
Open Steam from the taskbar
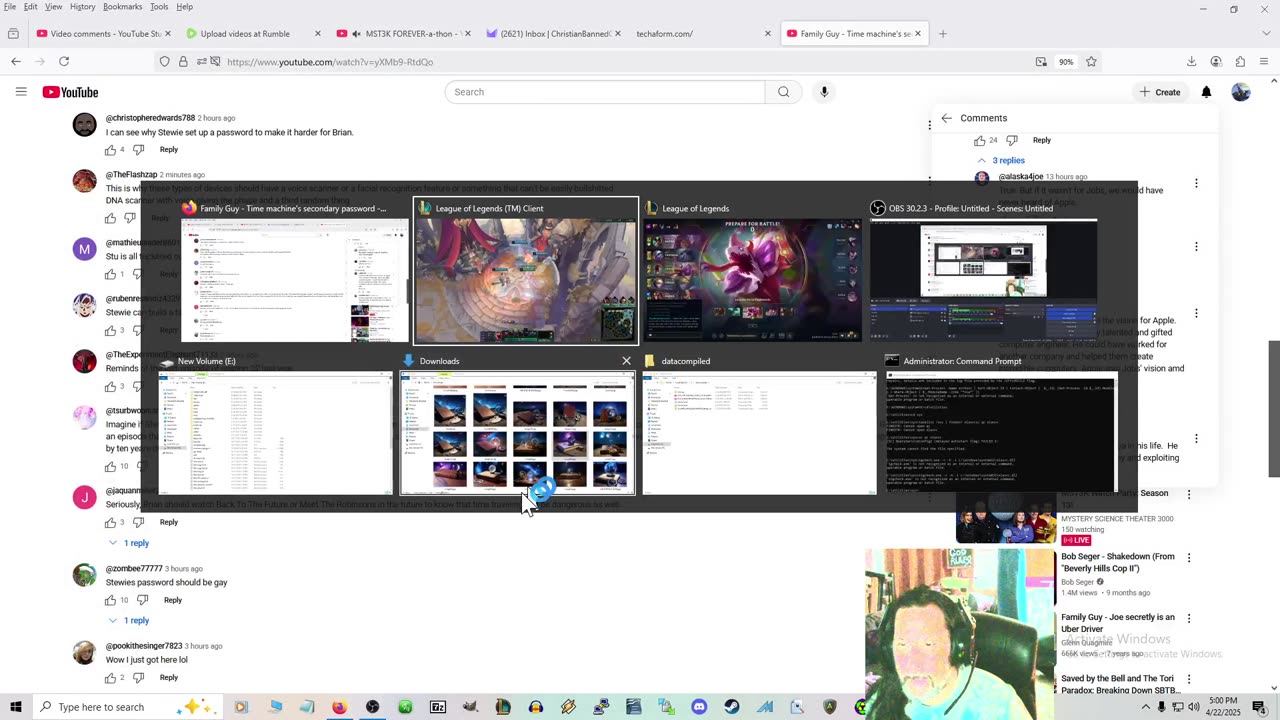(732, 707)
